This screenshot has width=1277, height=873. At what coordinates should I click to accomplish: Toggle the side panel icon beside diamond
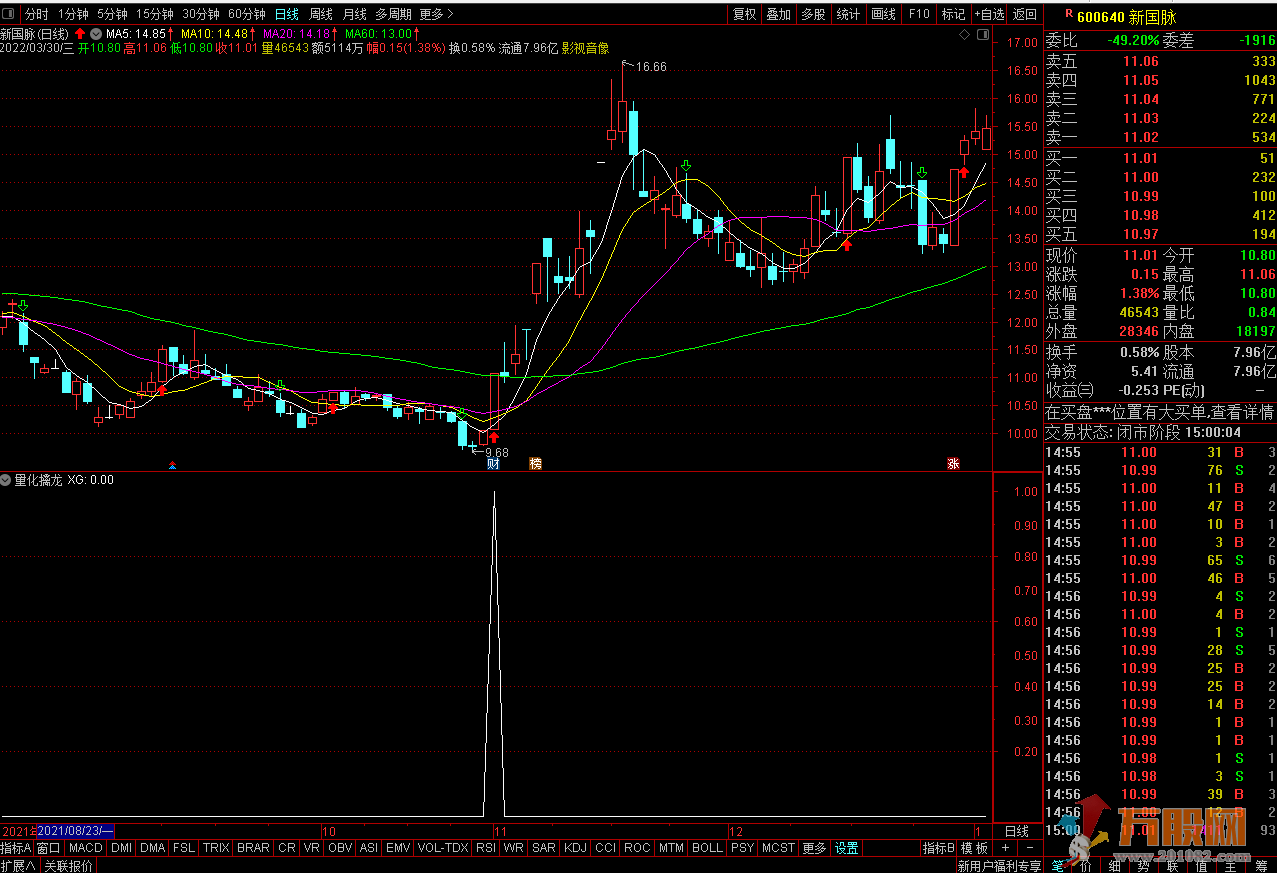[x=981, y=35]
